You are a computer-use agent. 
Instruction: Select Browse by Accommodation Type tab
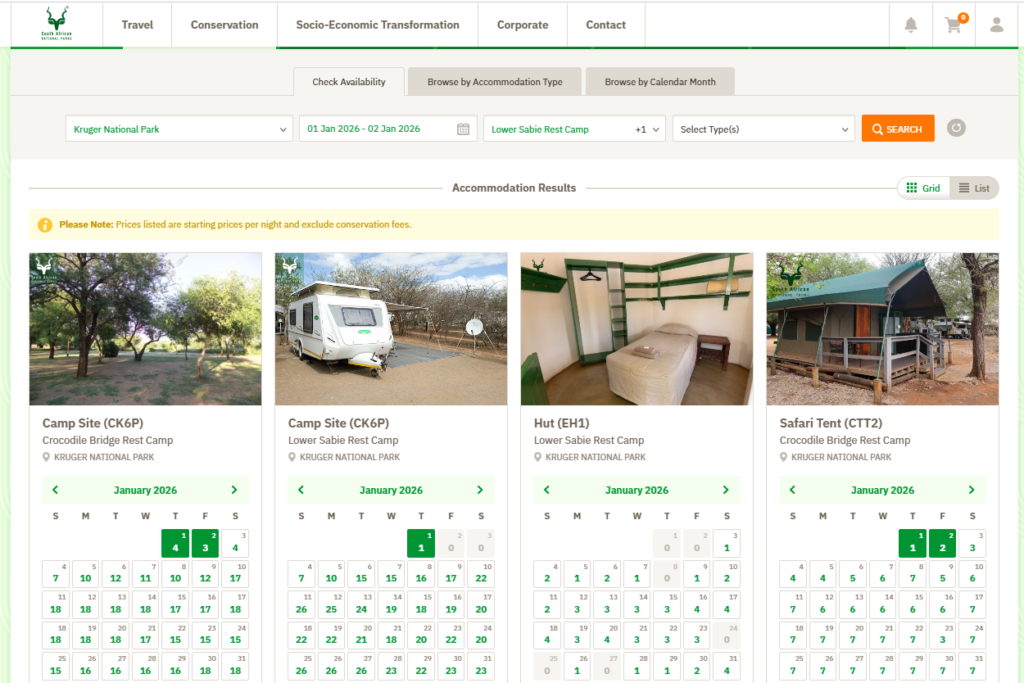click(494, 82)
